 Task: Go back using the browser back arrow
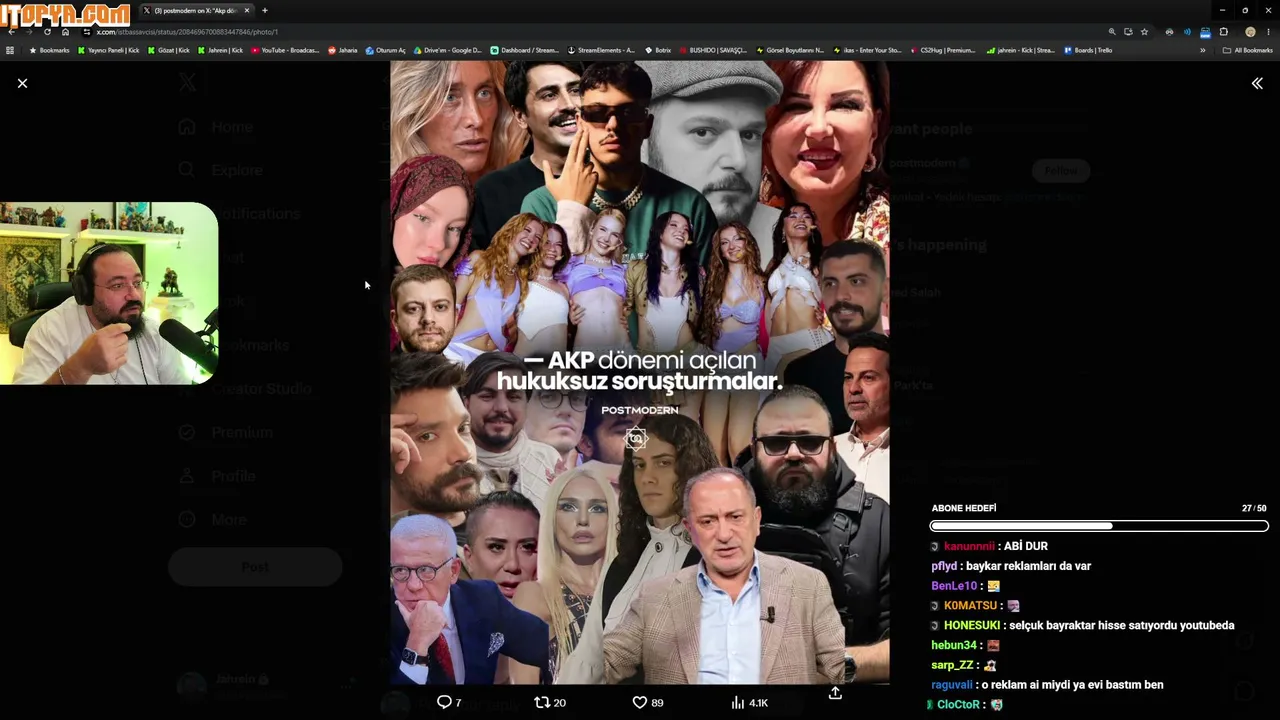tap(11, 32)
